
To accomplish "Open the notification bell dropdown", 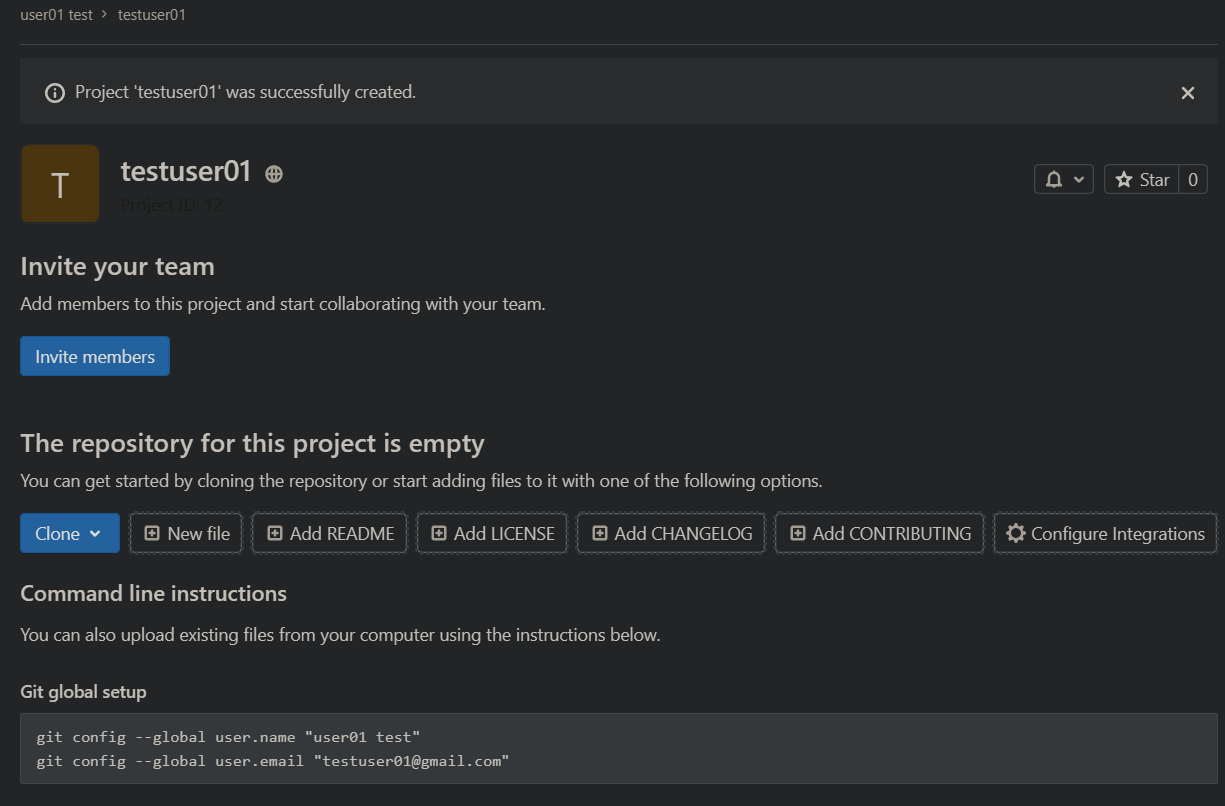I will [x=1063, y=180].
